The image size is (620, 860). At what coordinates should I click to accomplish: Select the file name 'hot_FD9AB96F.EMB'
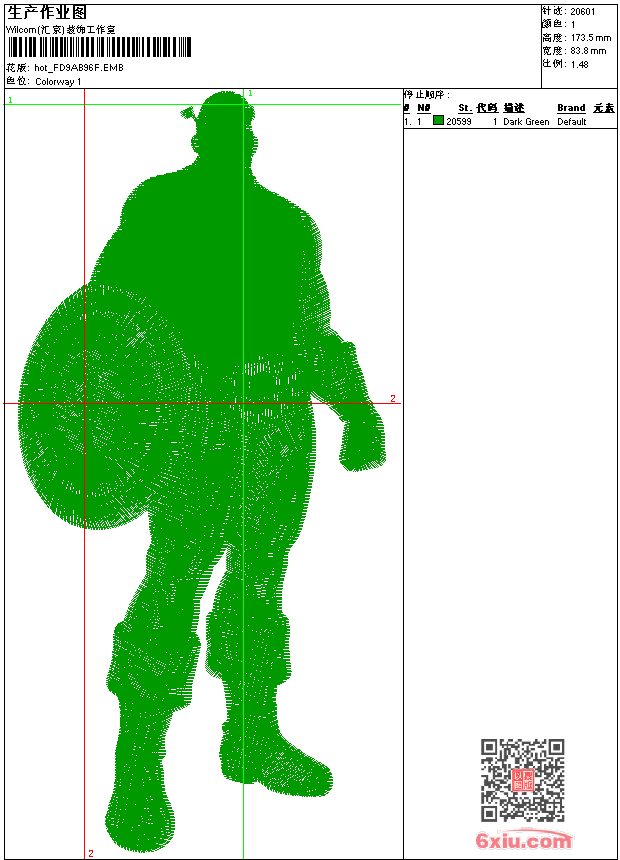click(x=79, y=68)
